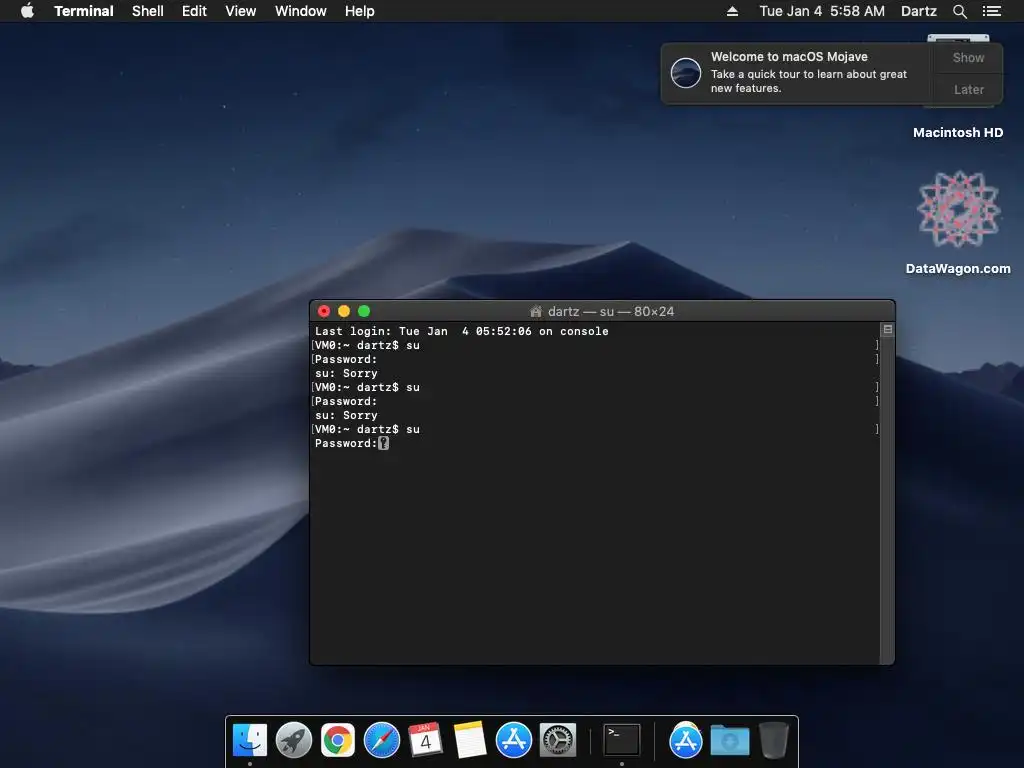Open Finder from the dock
This screenshot has height=768, width=1024.
pyautogui.click(x=249, y=741)
